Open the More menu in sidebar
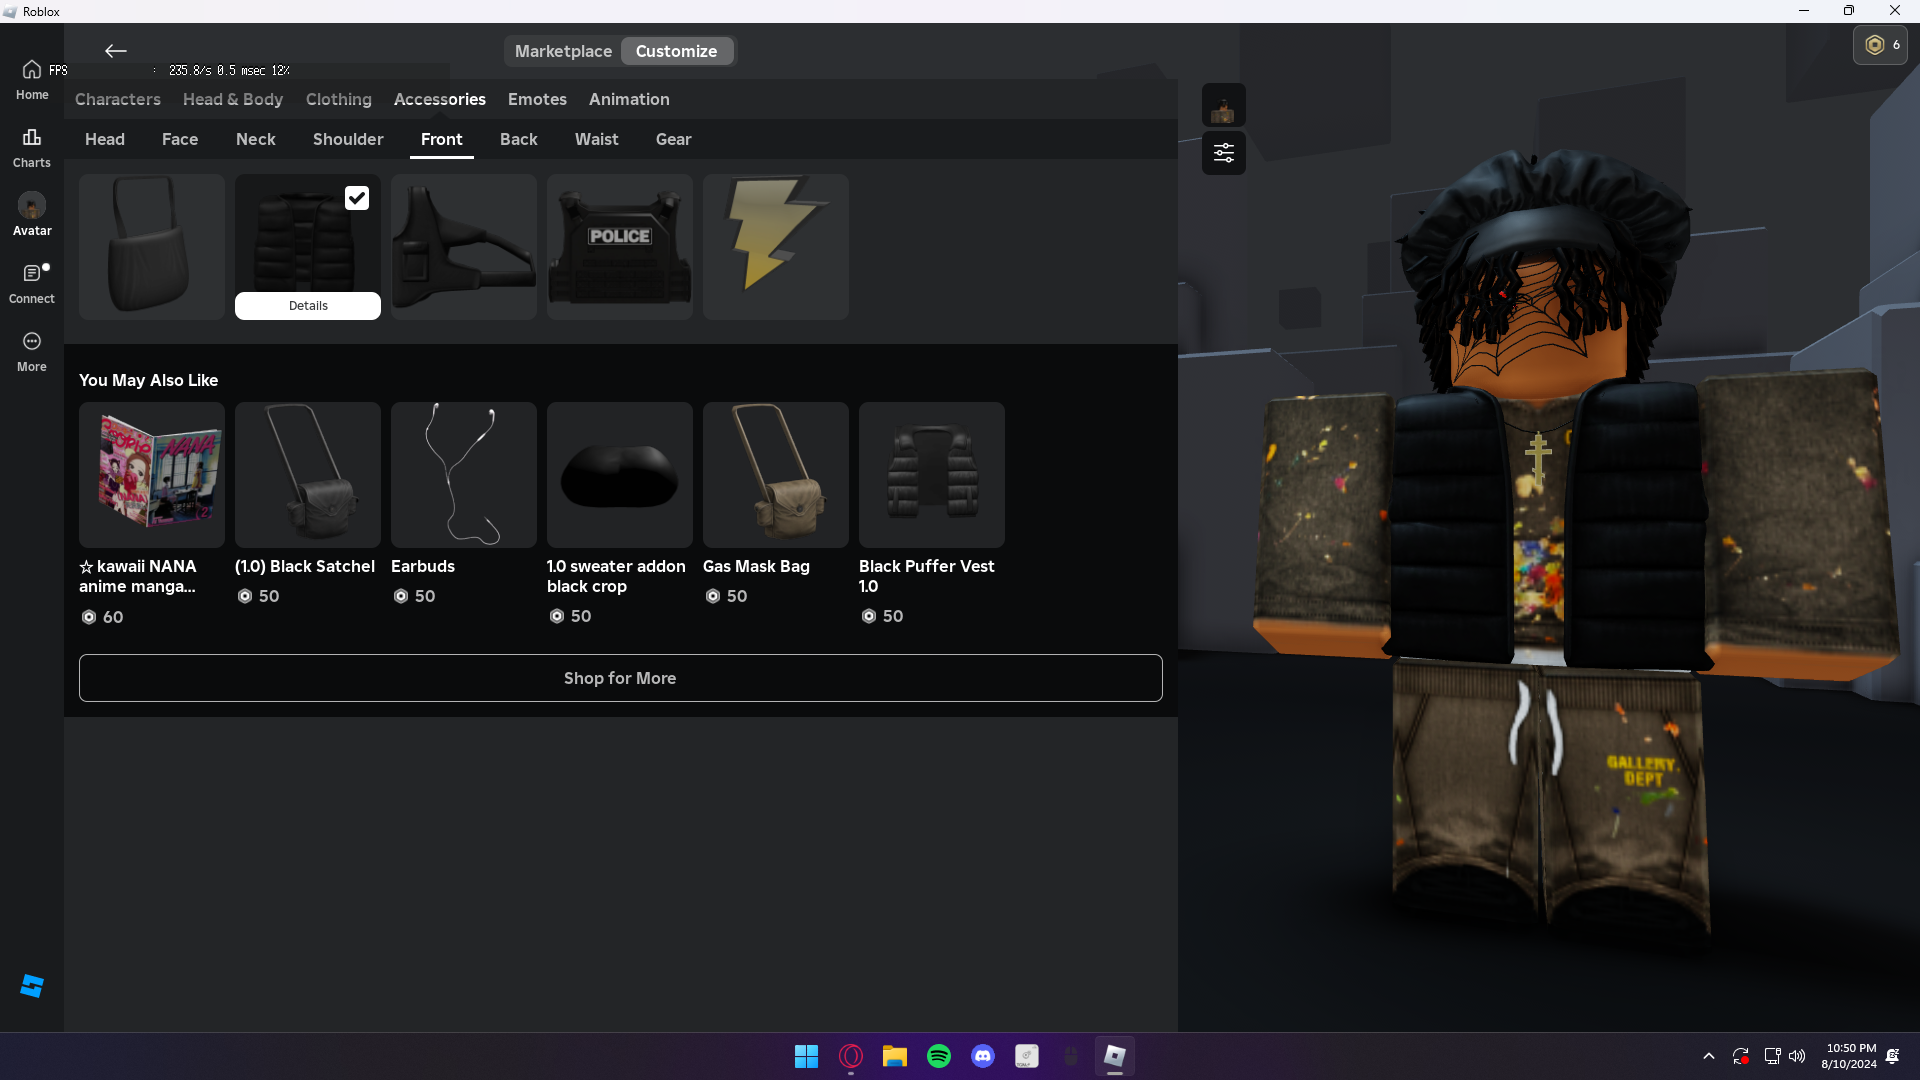Screen dimensions: 1920x1080 click(32, 351)
